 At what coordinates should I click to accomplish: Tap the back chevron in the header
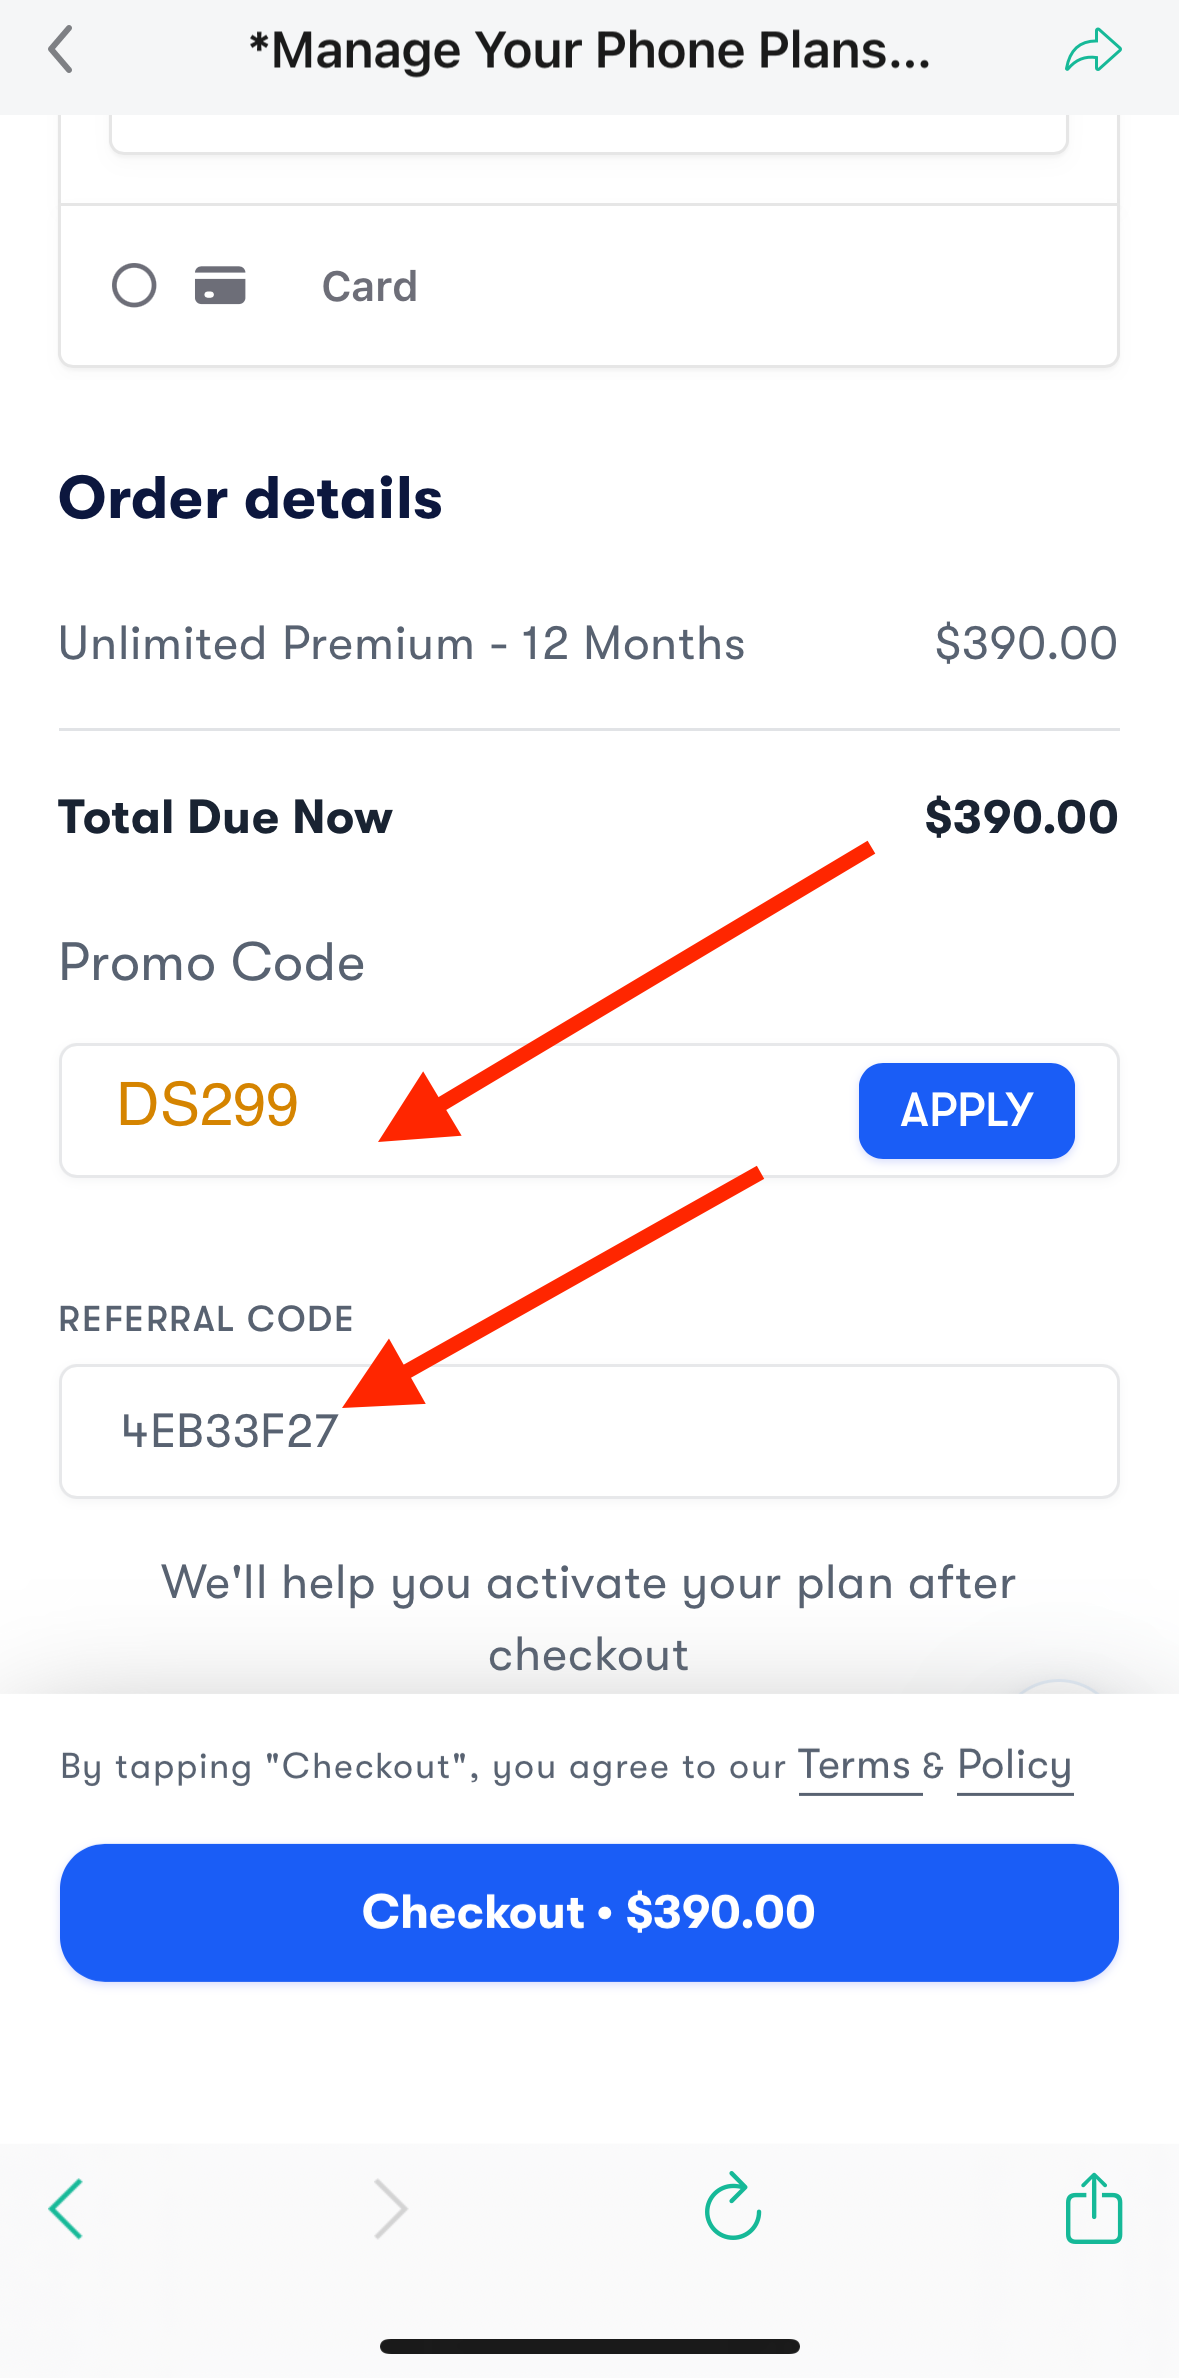[x=61, y=50]
